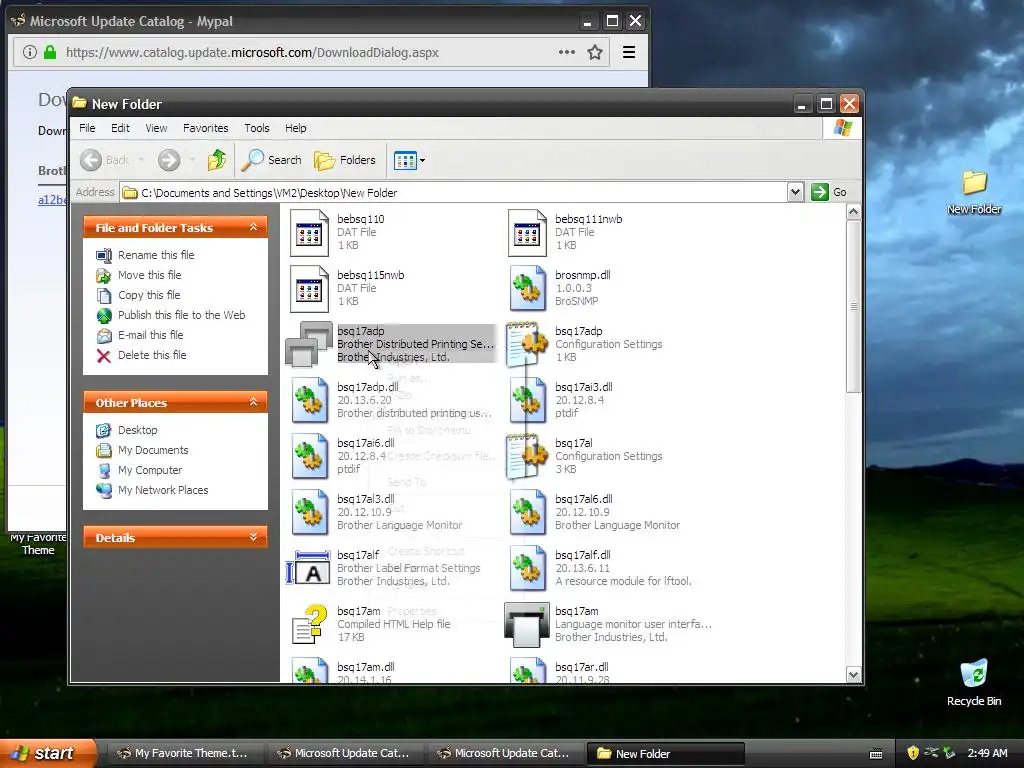Select the bebsq115nwb DAT file icon
The image size is (1024, 768).
point(309,289)
